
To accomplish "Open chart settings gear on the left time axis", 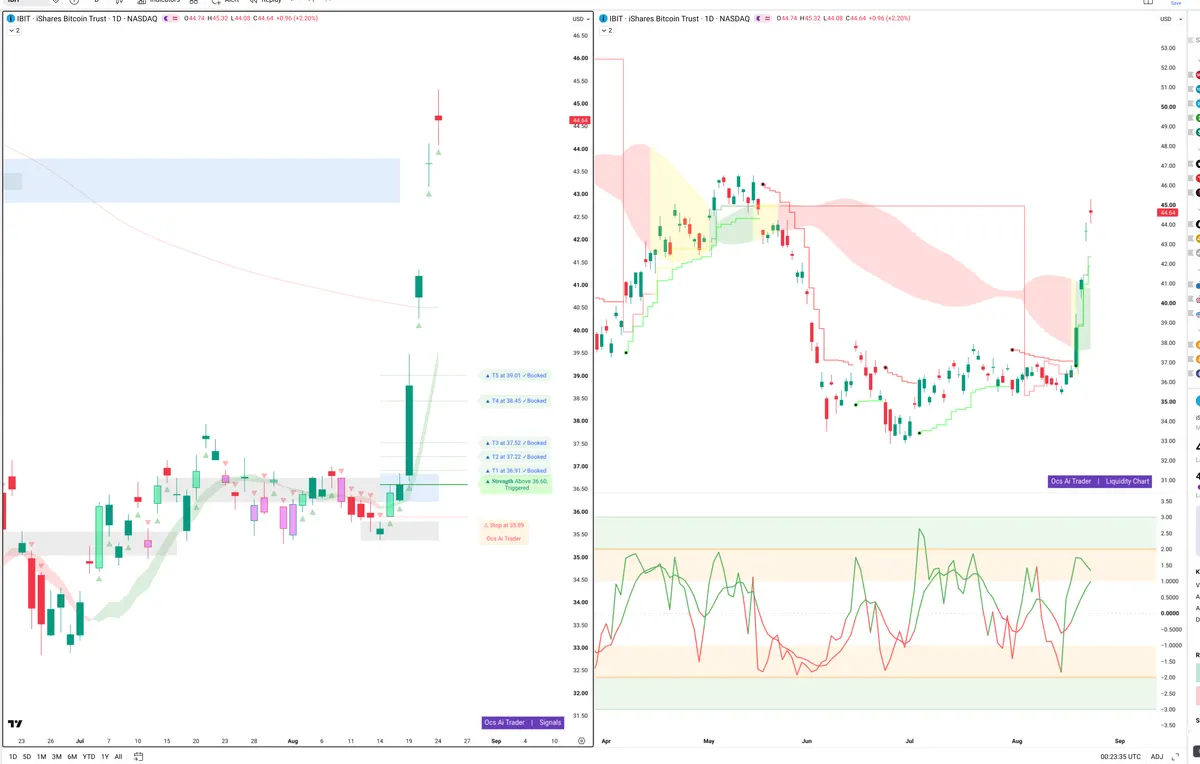I will pyautogui.click(x=582, y=741).
